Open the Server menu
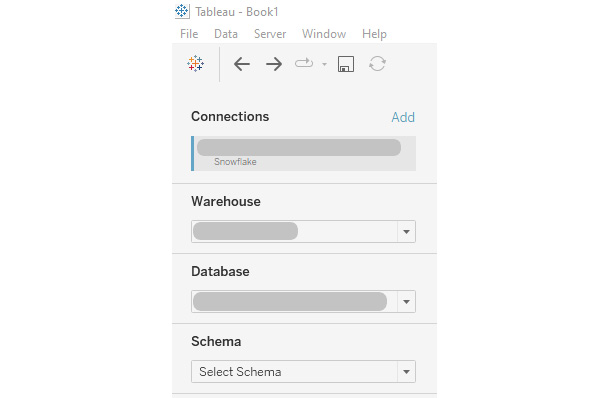The image size is (608, 398). [x=270, y=34]
